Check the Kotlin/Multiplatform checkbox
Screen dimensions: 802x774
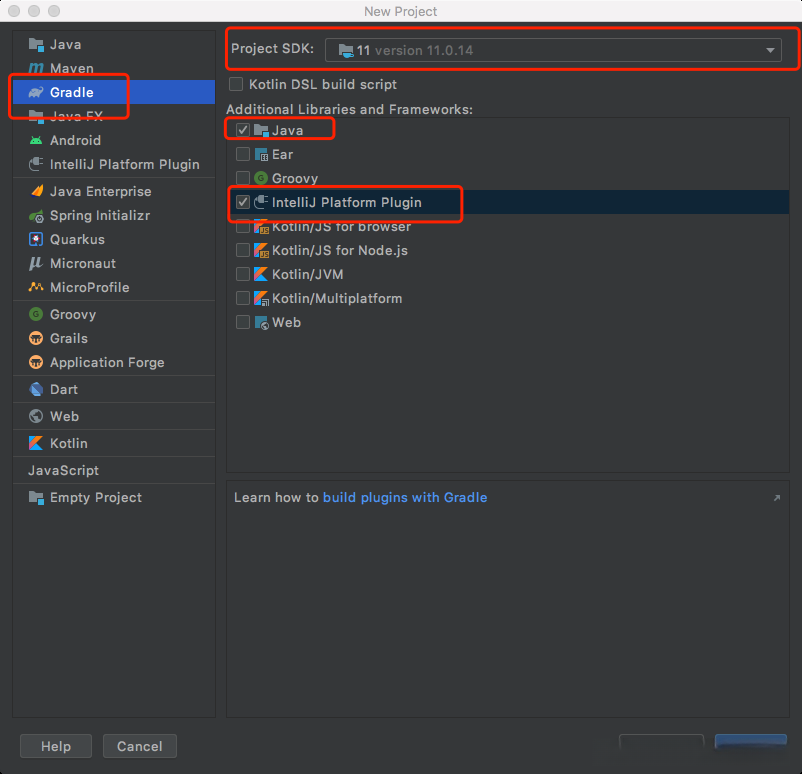point(243,298)
